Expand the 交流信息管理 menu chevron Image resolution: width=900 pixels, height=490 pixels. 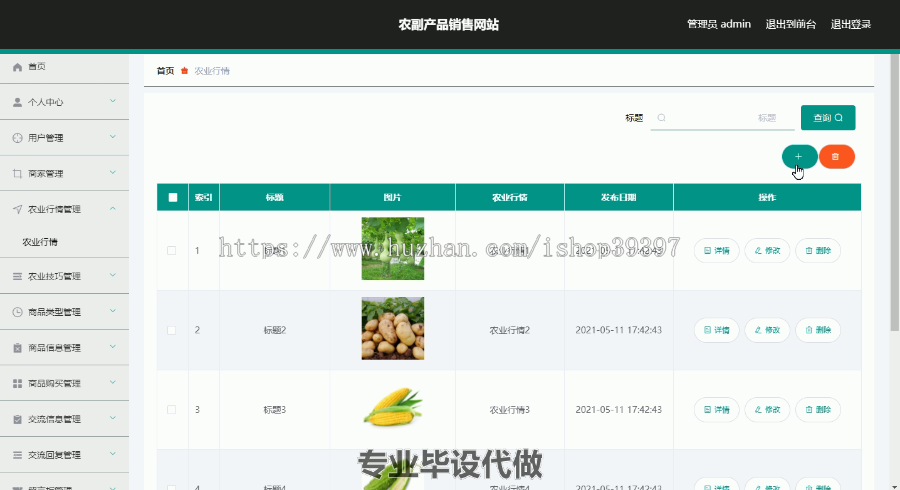(x=112, y=418)
